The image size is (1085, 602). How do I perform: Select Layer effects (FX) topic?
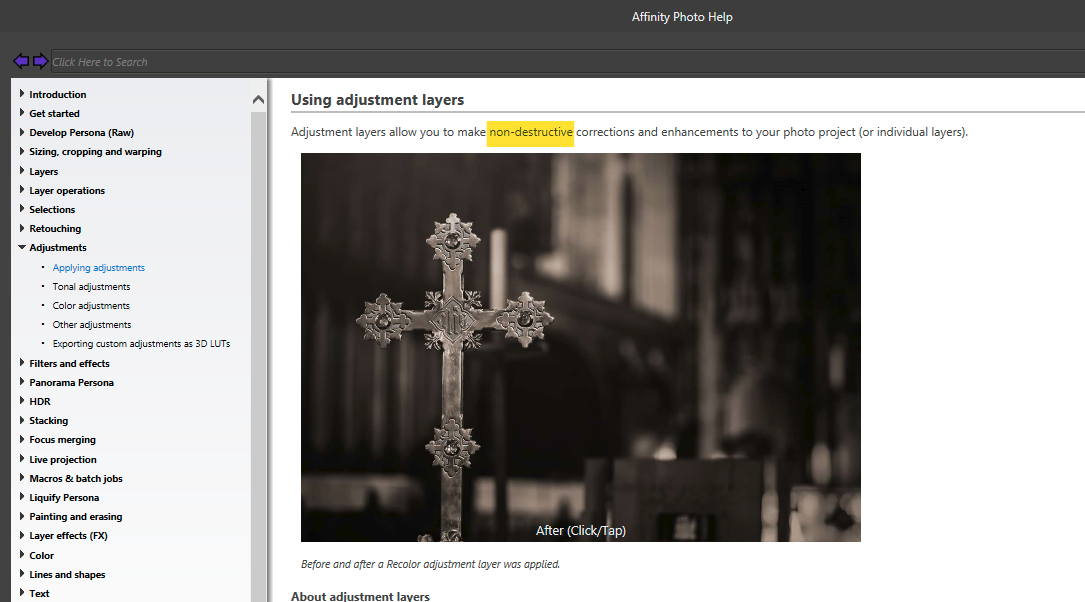point(69,536)
